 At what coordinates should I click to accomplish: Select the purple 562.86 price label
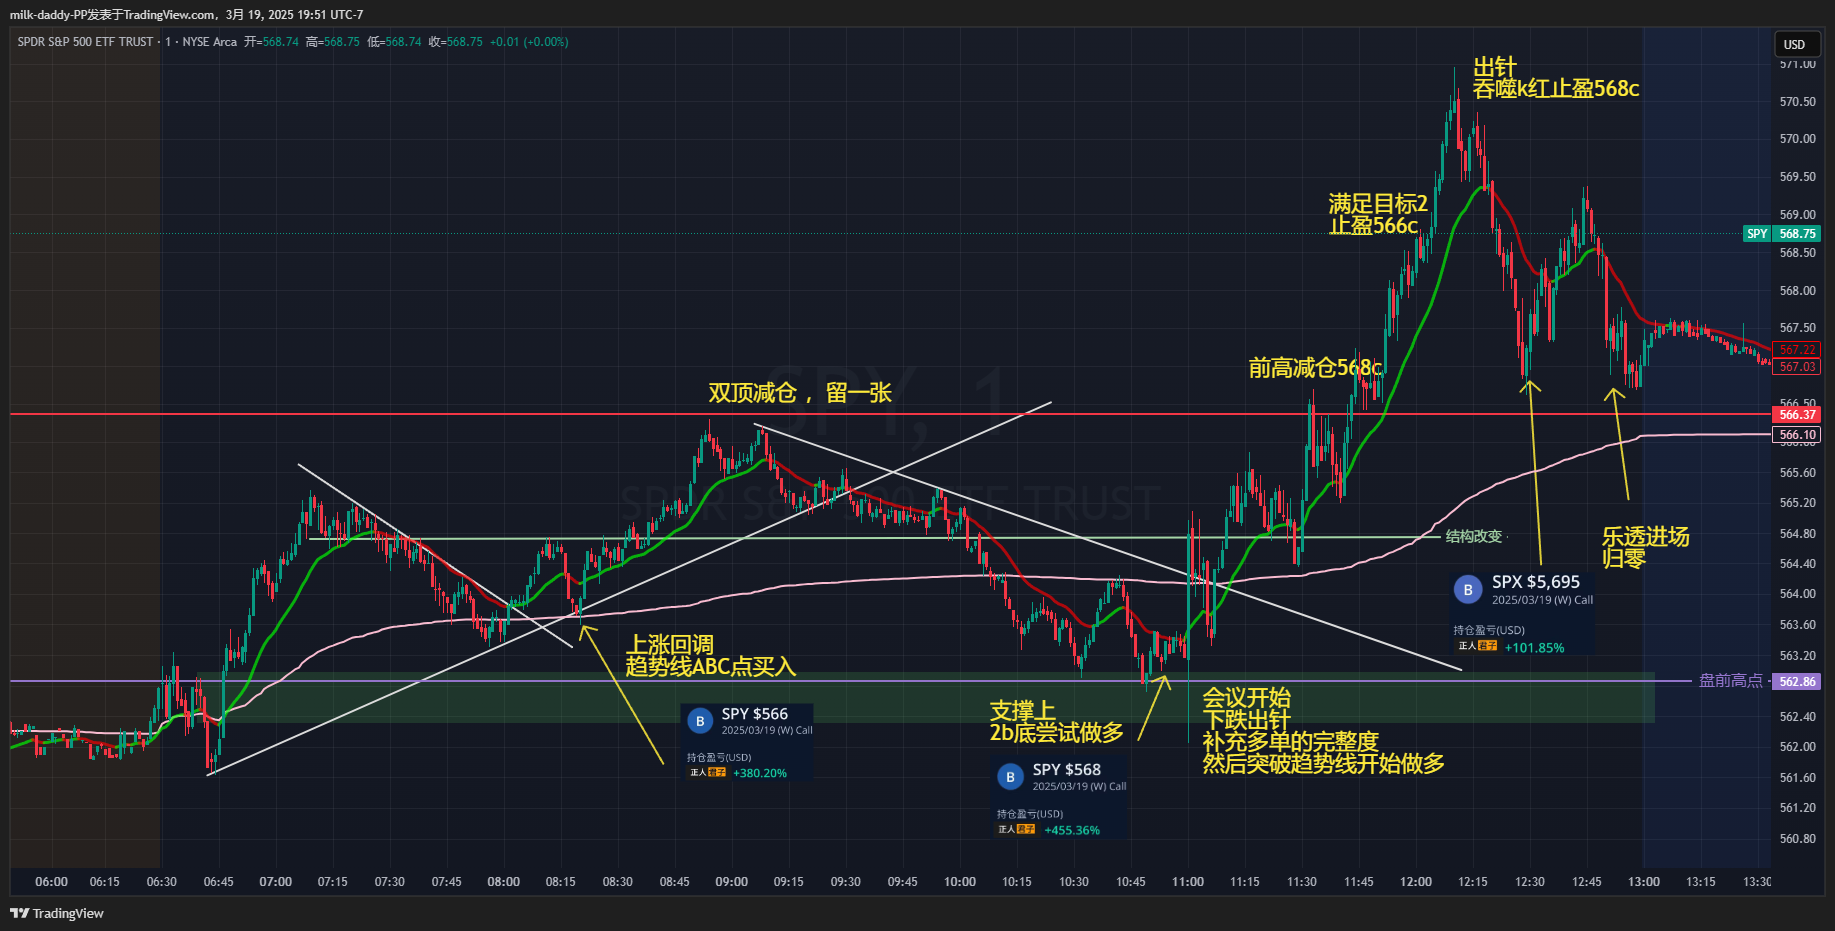1797,682
